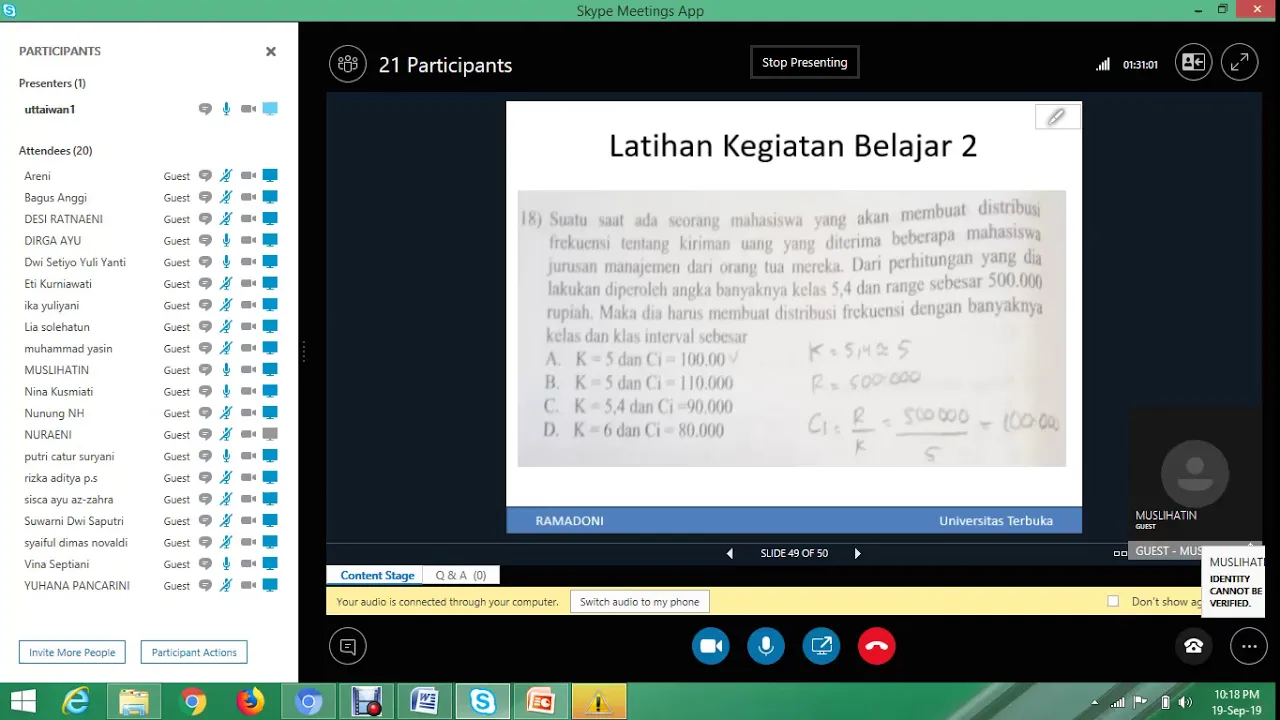
Task: Click Invite More People
Action: point(72,652)
